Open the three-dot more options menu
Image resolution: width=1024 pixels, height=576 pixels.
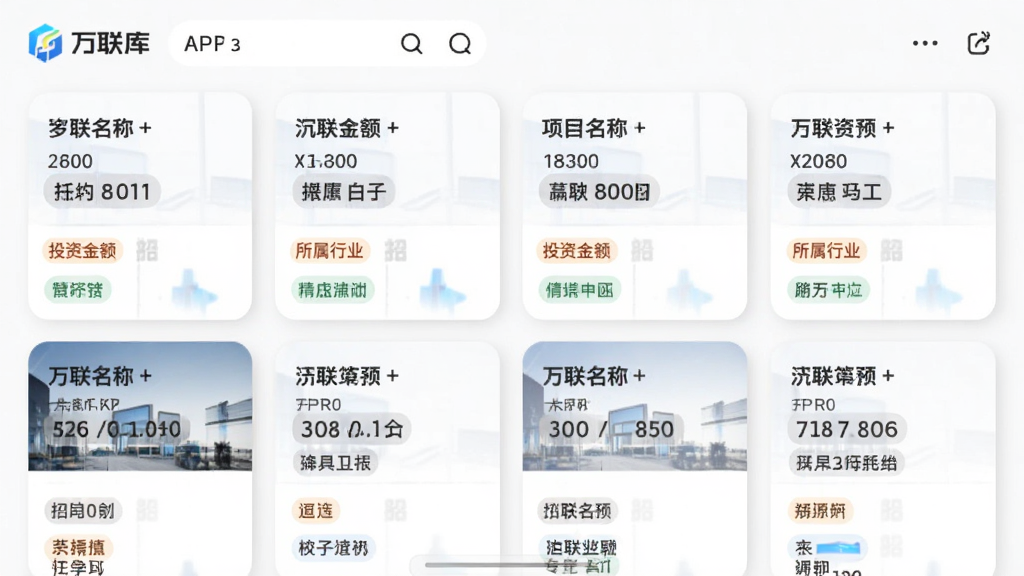pos(925,43)
